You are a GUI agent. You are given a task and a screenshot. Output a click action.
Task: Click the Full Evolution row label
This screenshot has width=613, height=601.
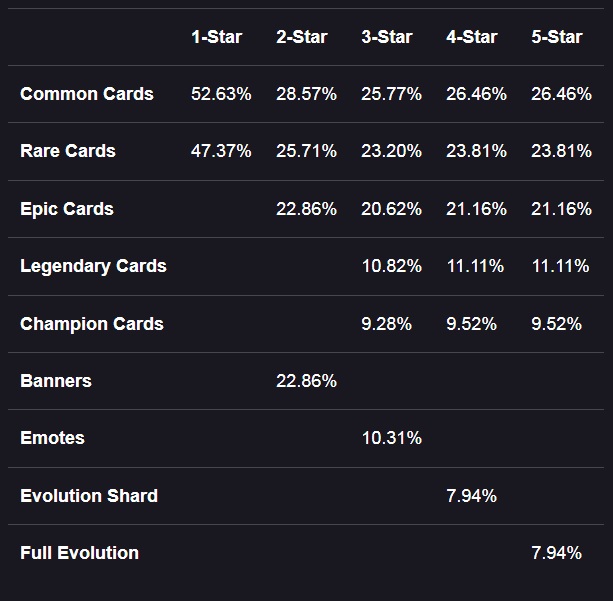pos(79,553)
